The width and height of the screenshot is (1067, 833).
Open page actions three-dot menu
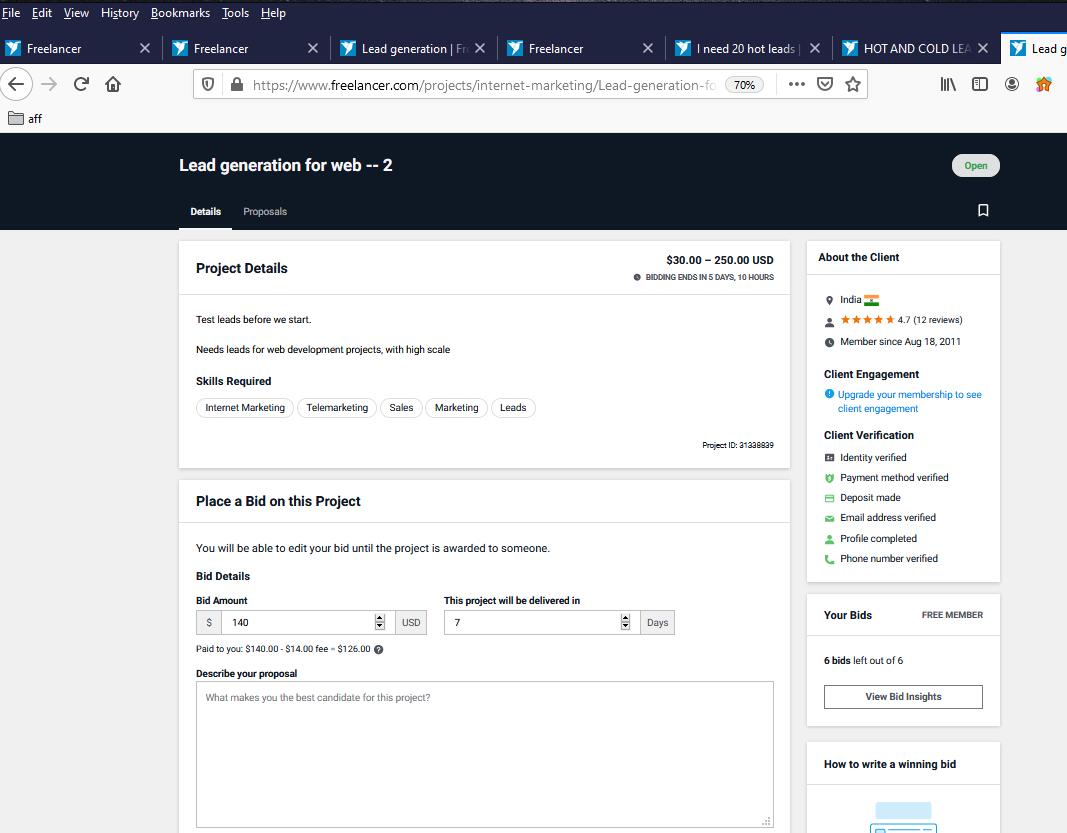coord(796,84)
